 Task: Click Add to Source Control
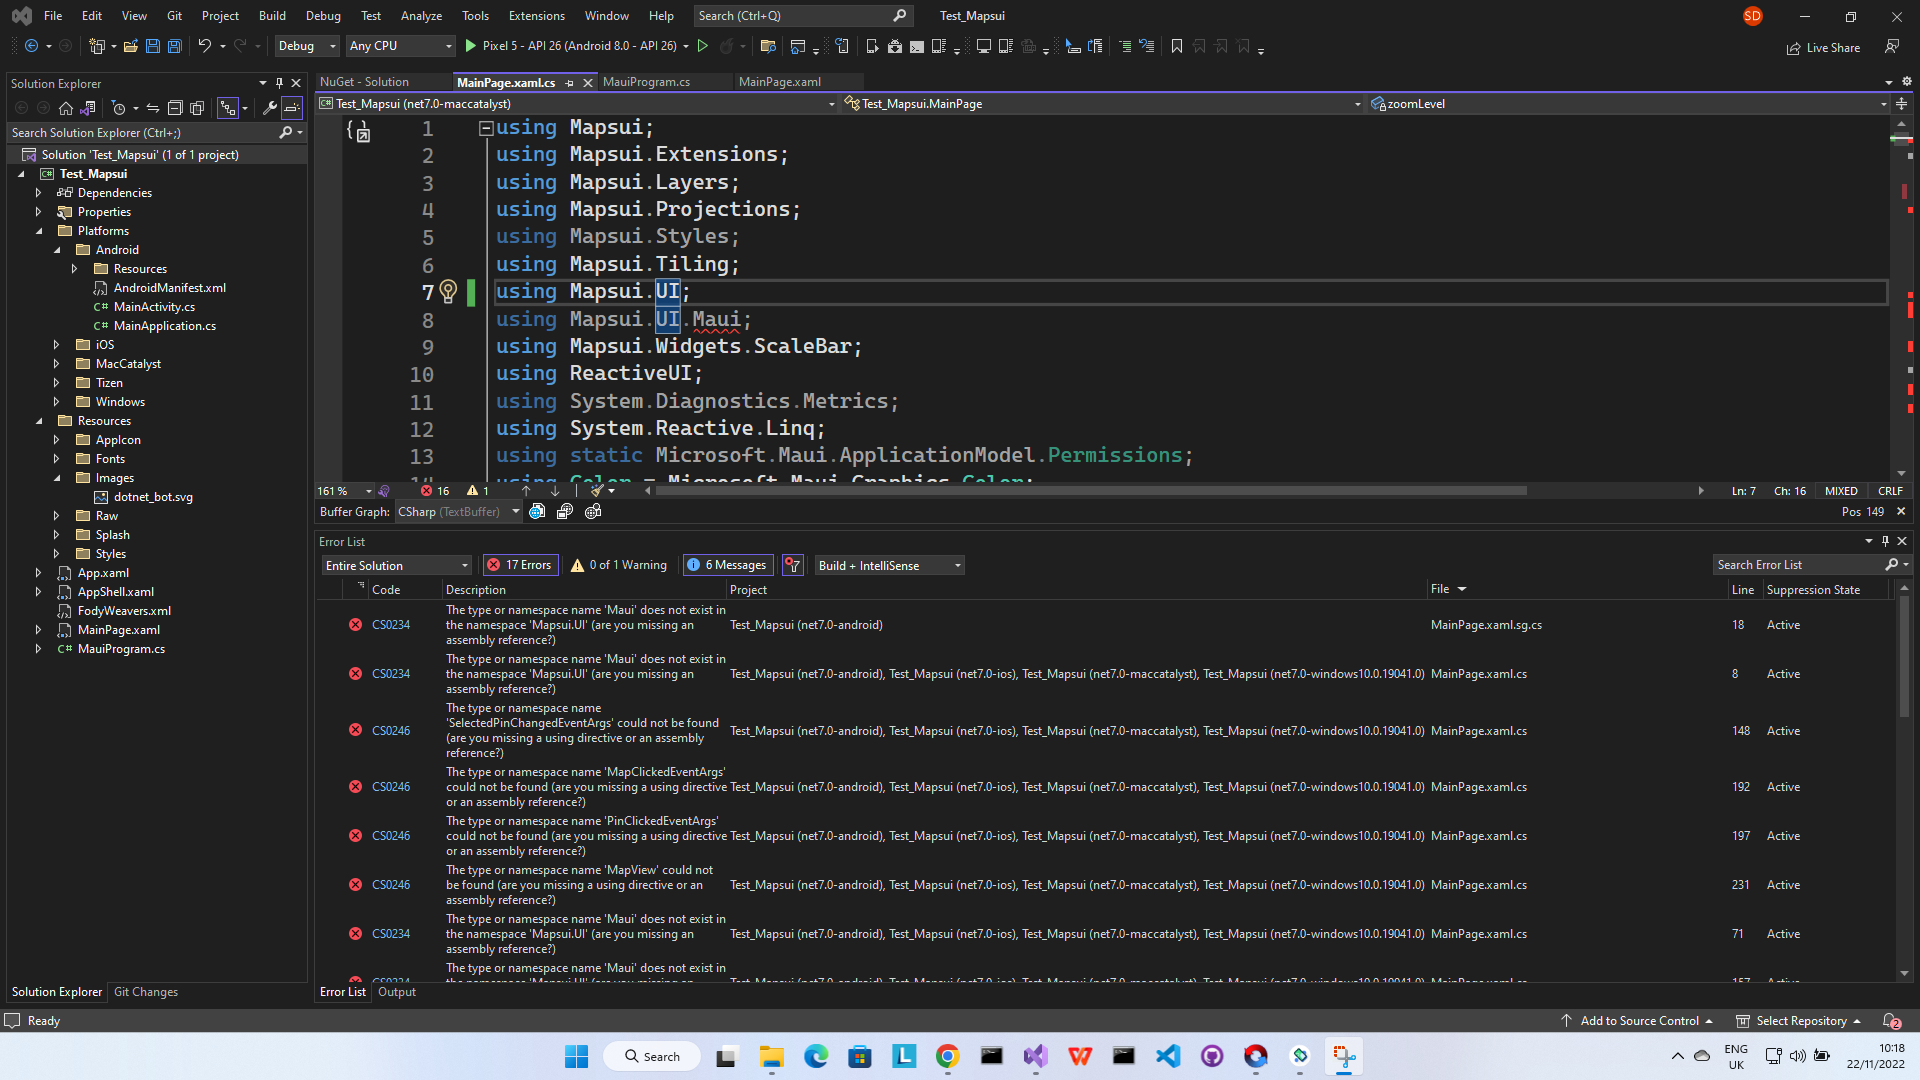1637,1021
